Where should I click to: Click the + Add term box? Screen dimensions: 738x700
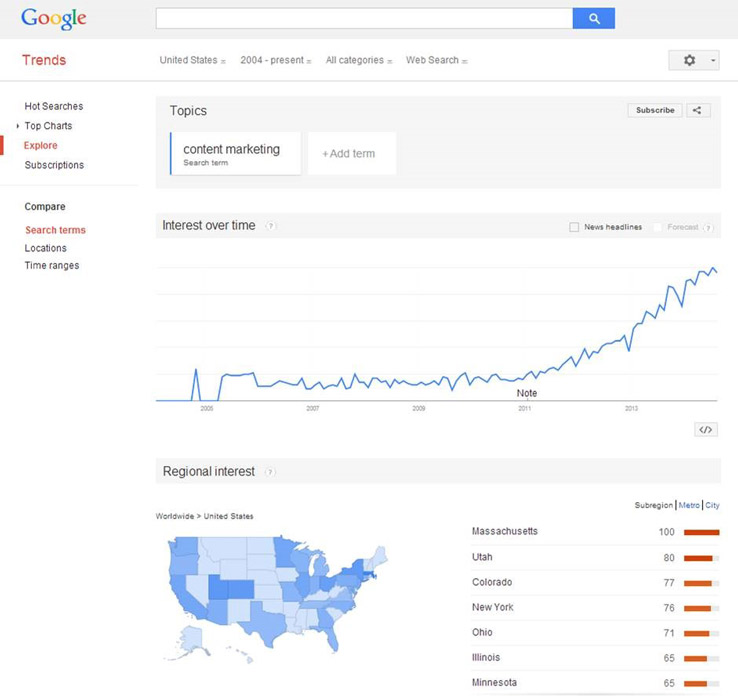pyautogui.click(x=352, y=153)
